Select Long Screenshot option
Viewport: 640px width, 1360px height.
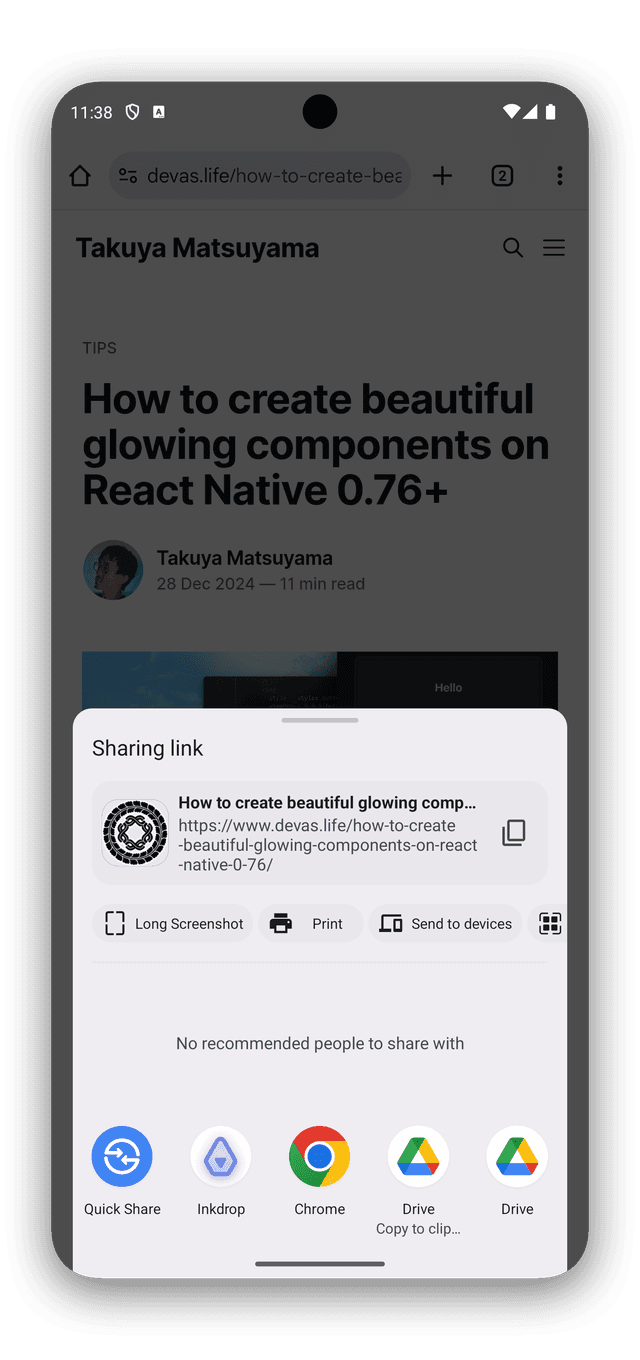coord(174,924)
